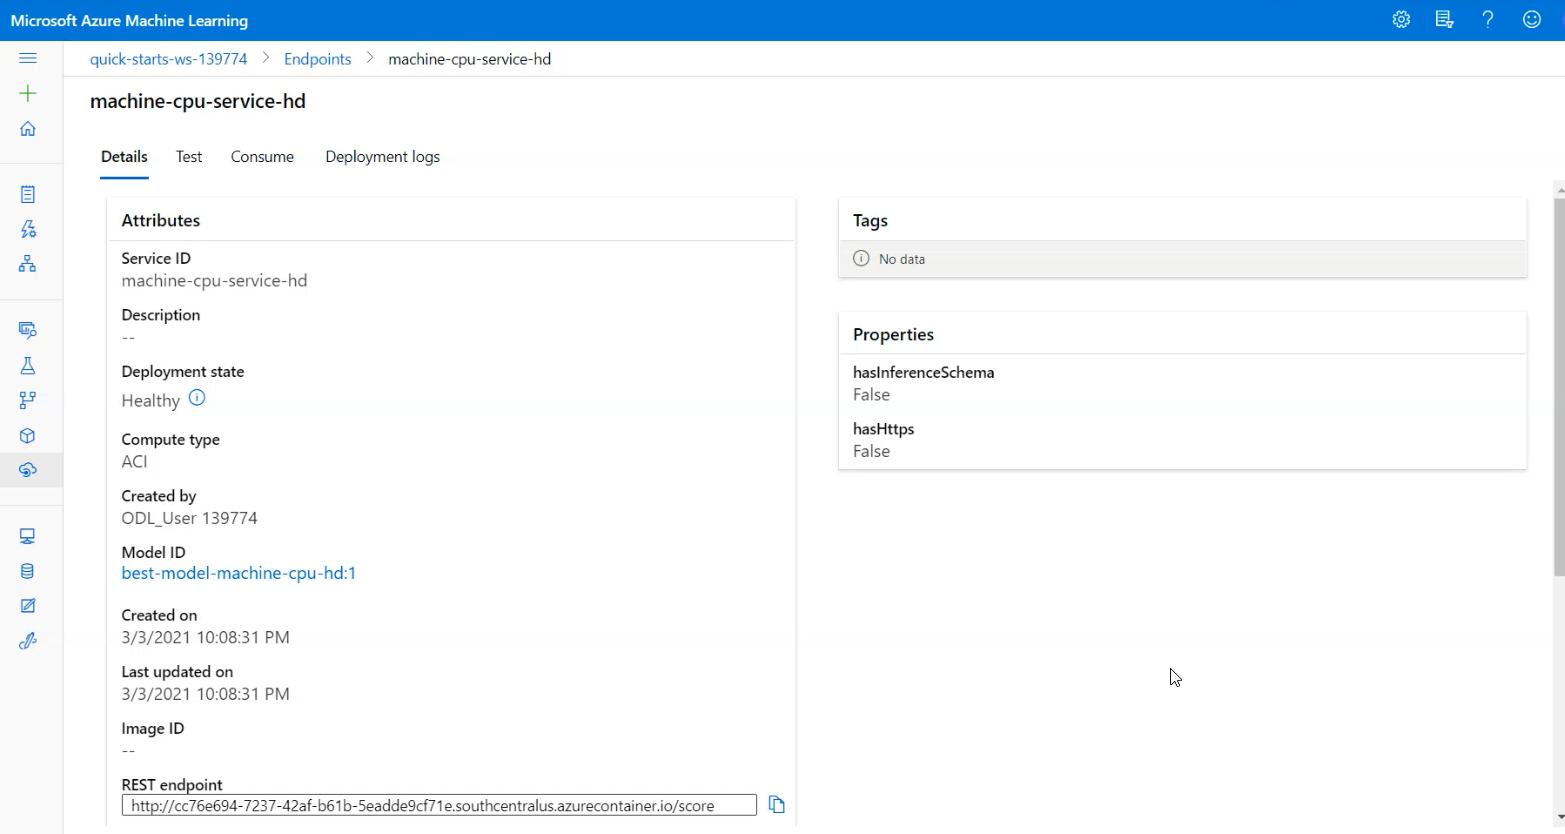Click the Created on label
Viewport: 1565px width, 834px height.
click(159, 615)
